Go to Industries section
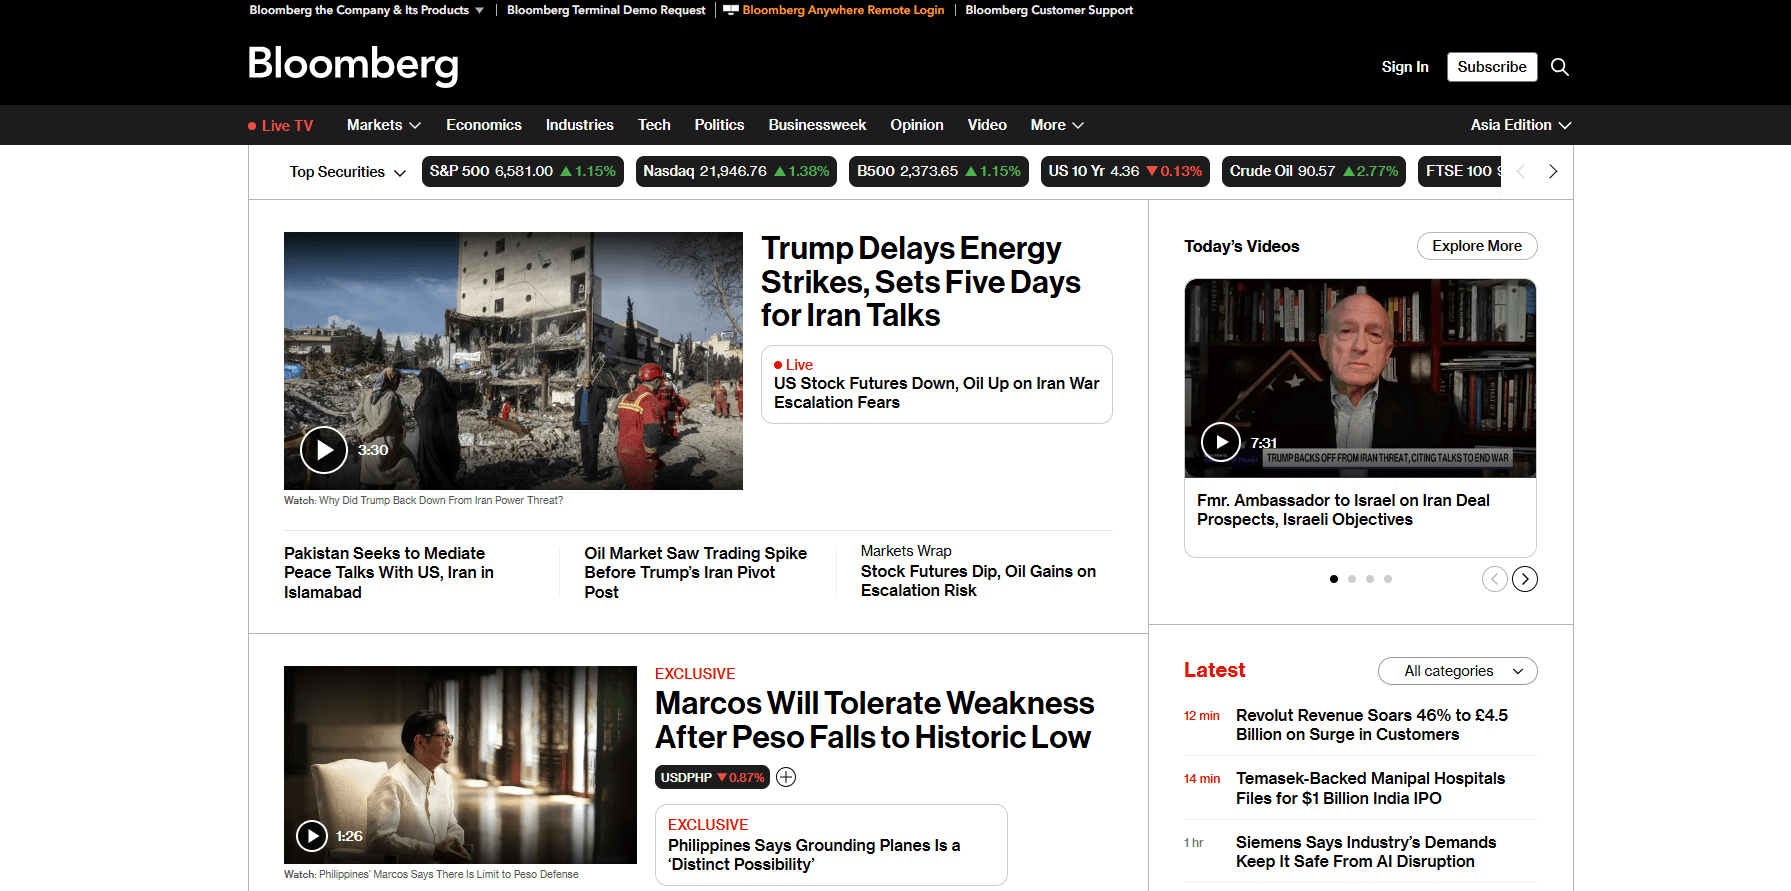Screen dimensions: 1791x891 [579, 125]
